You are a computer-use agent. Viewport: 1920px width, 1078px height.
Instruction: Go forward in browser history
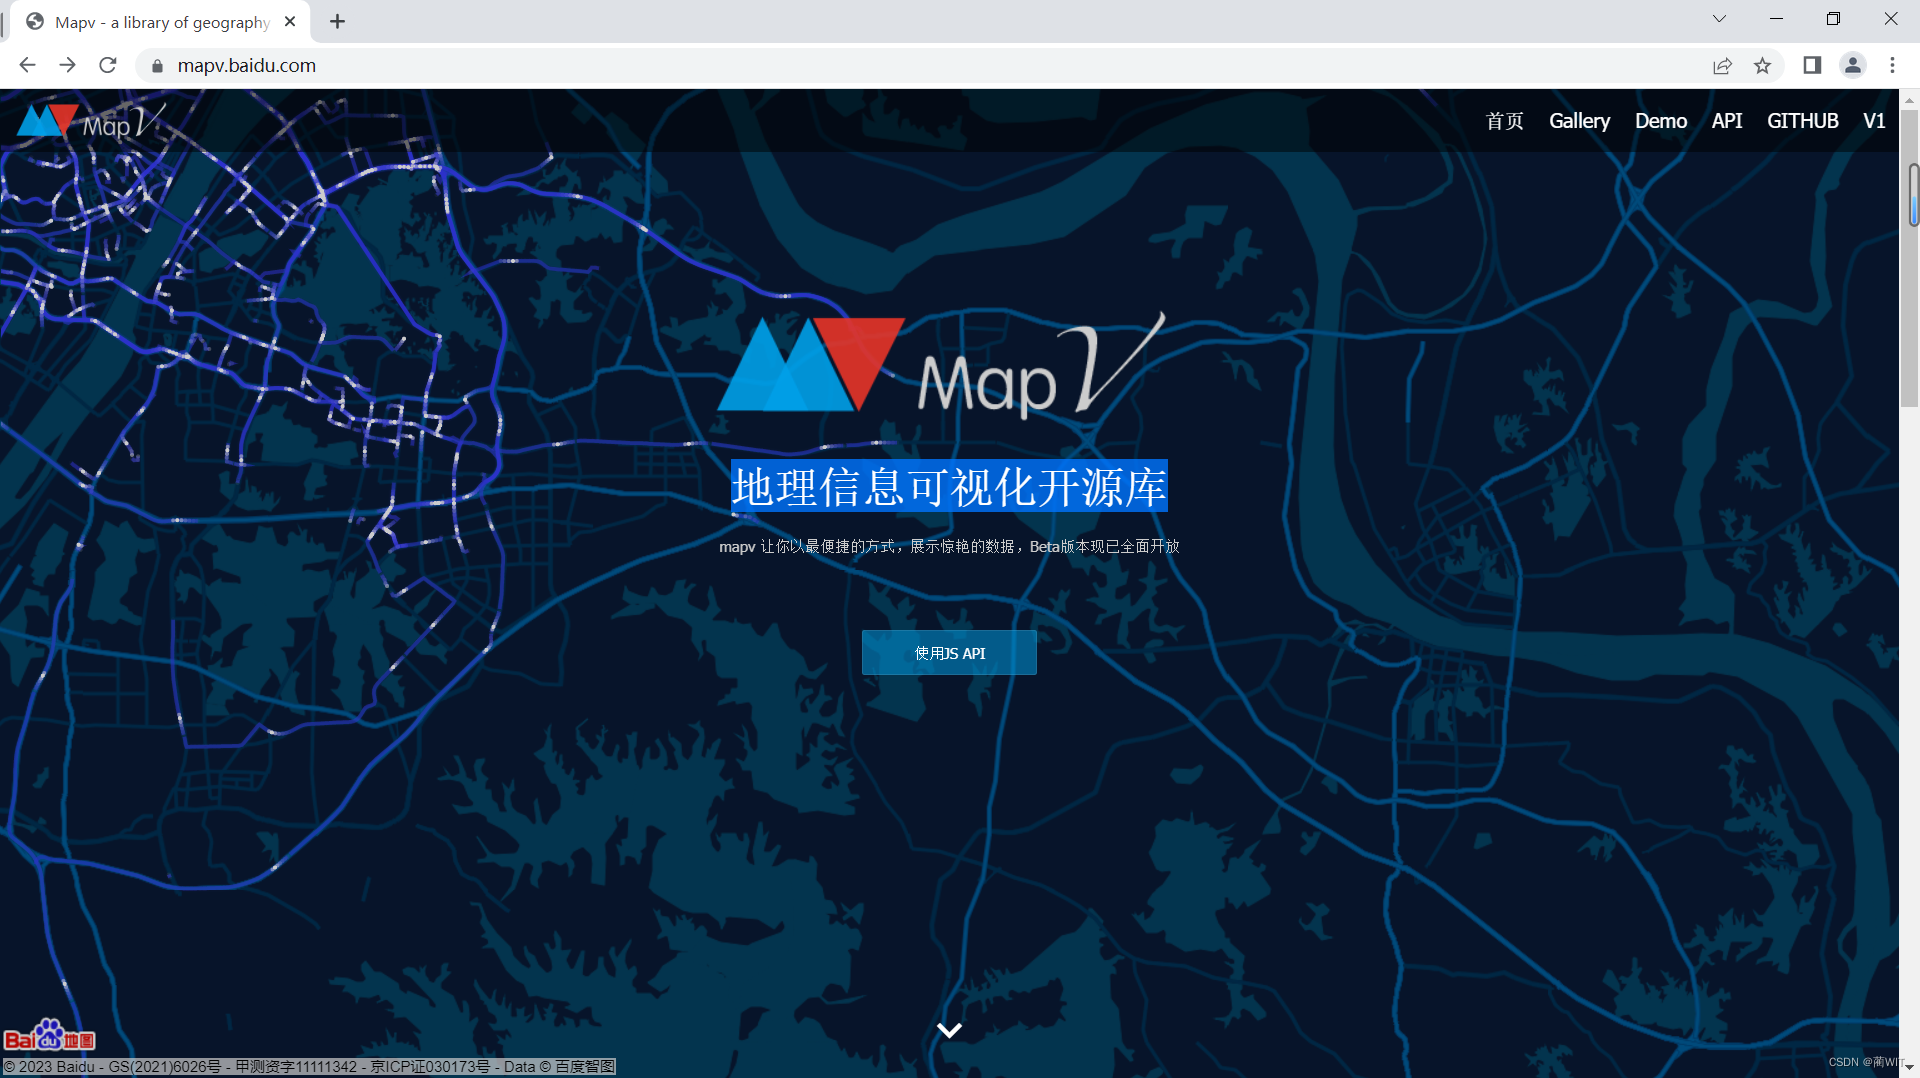67,65
